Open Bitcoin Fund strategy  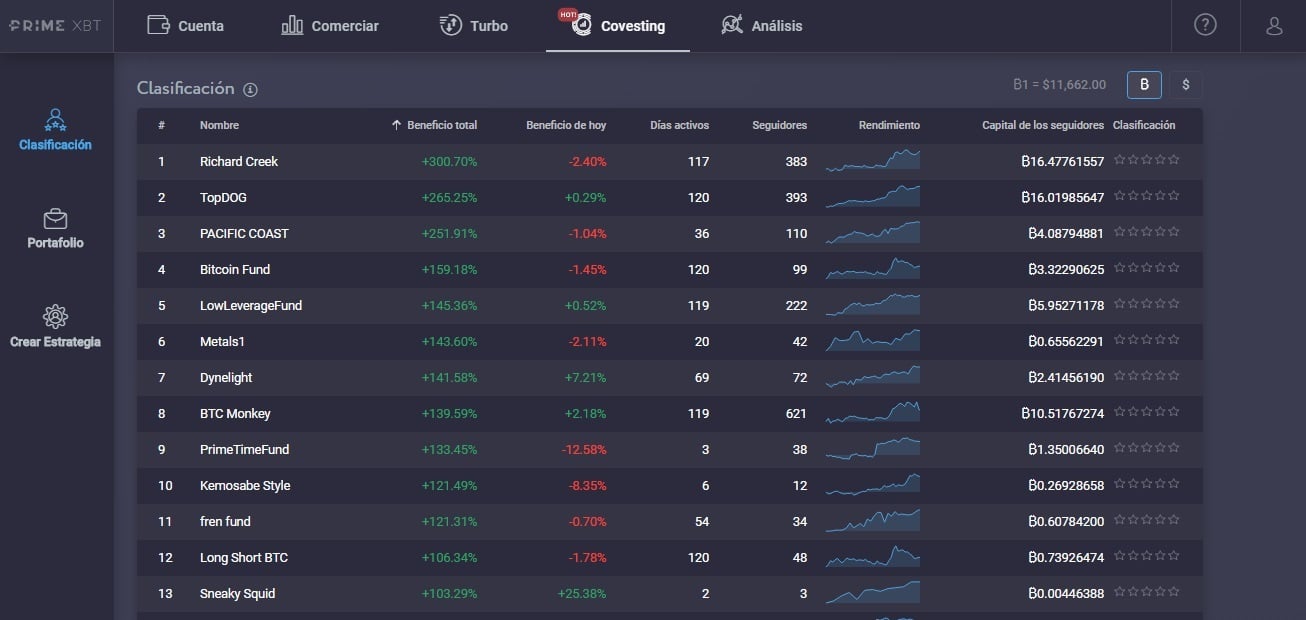(670, 269)
